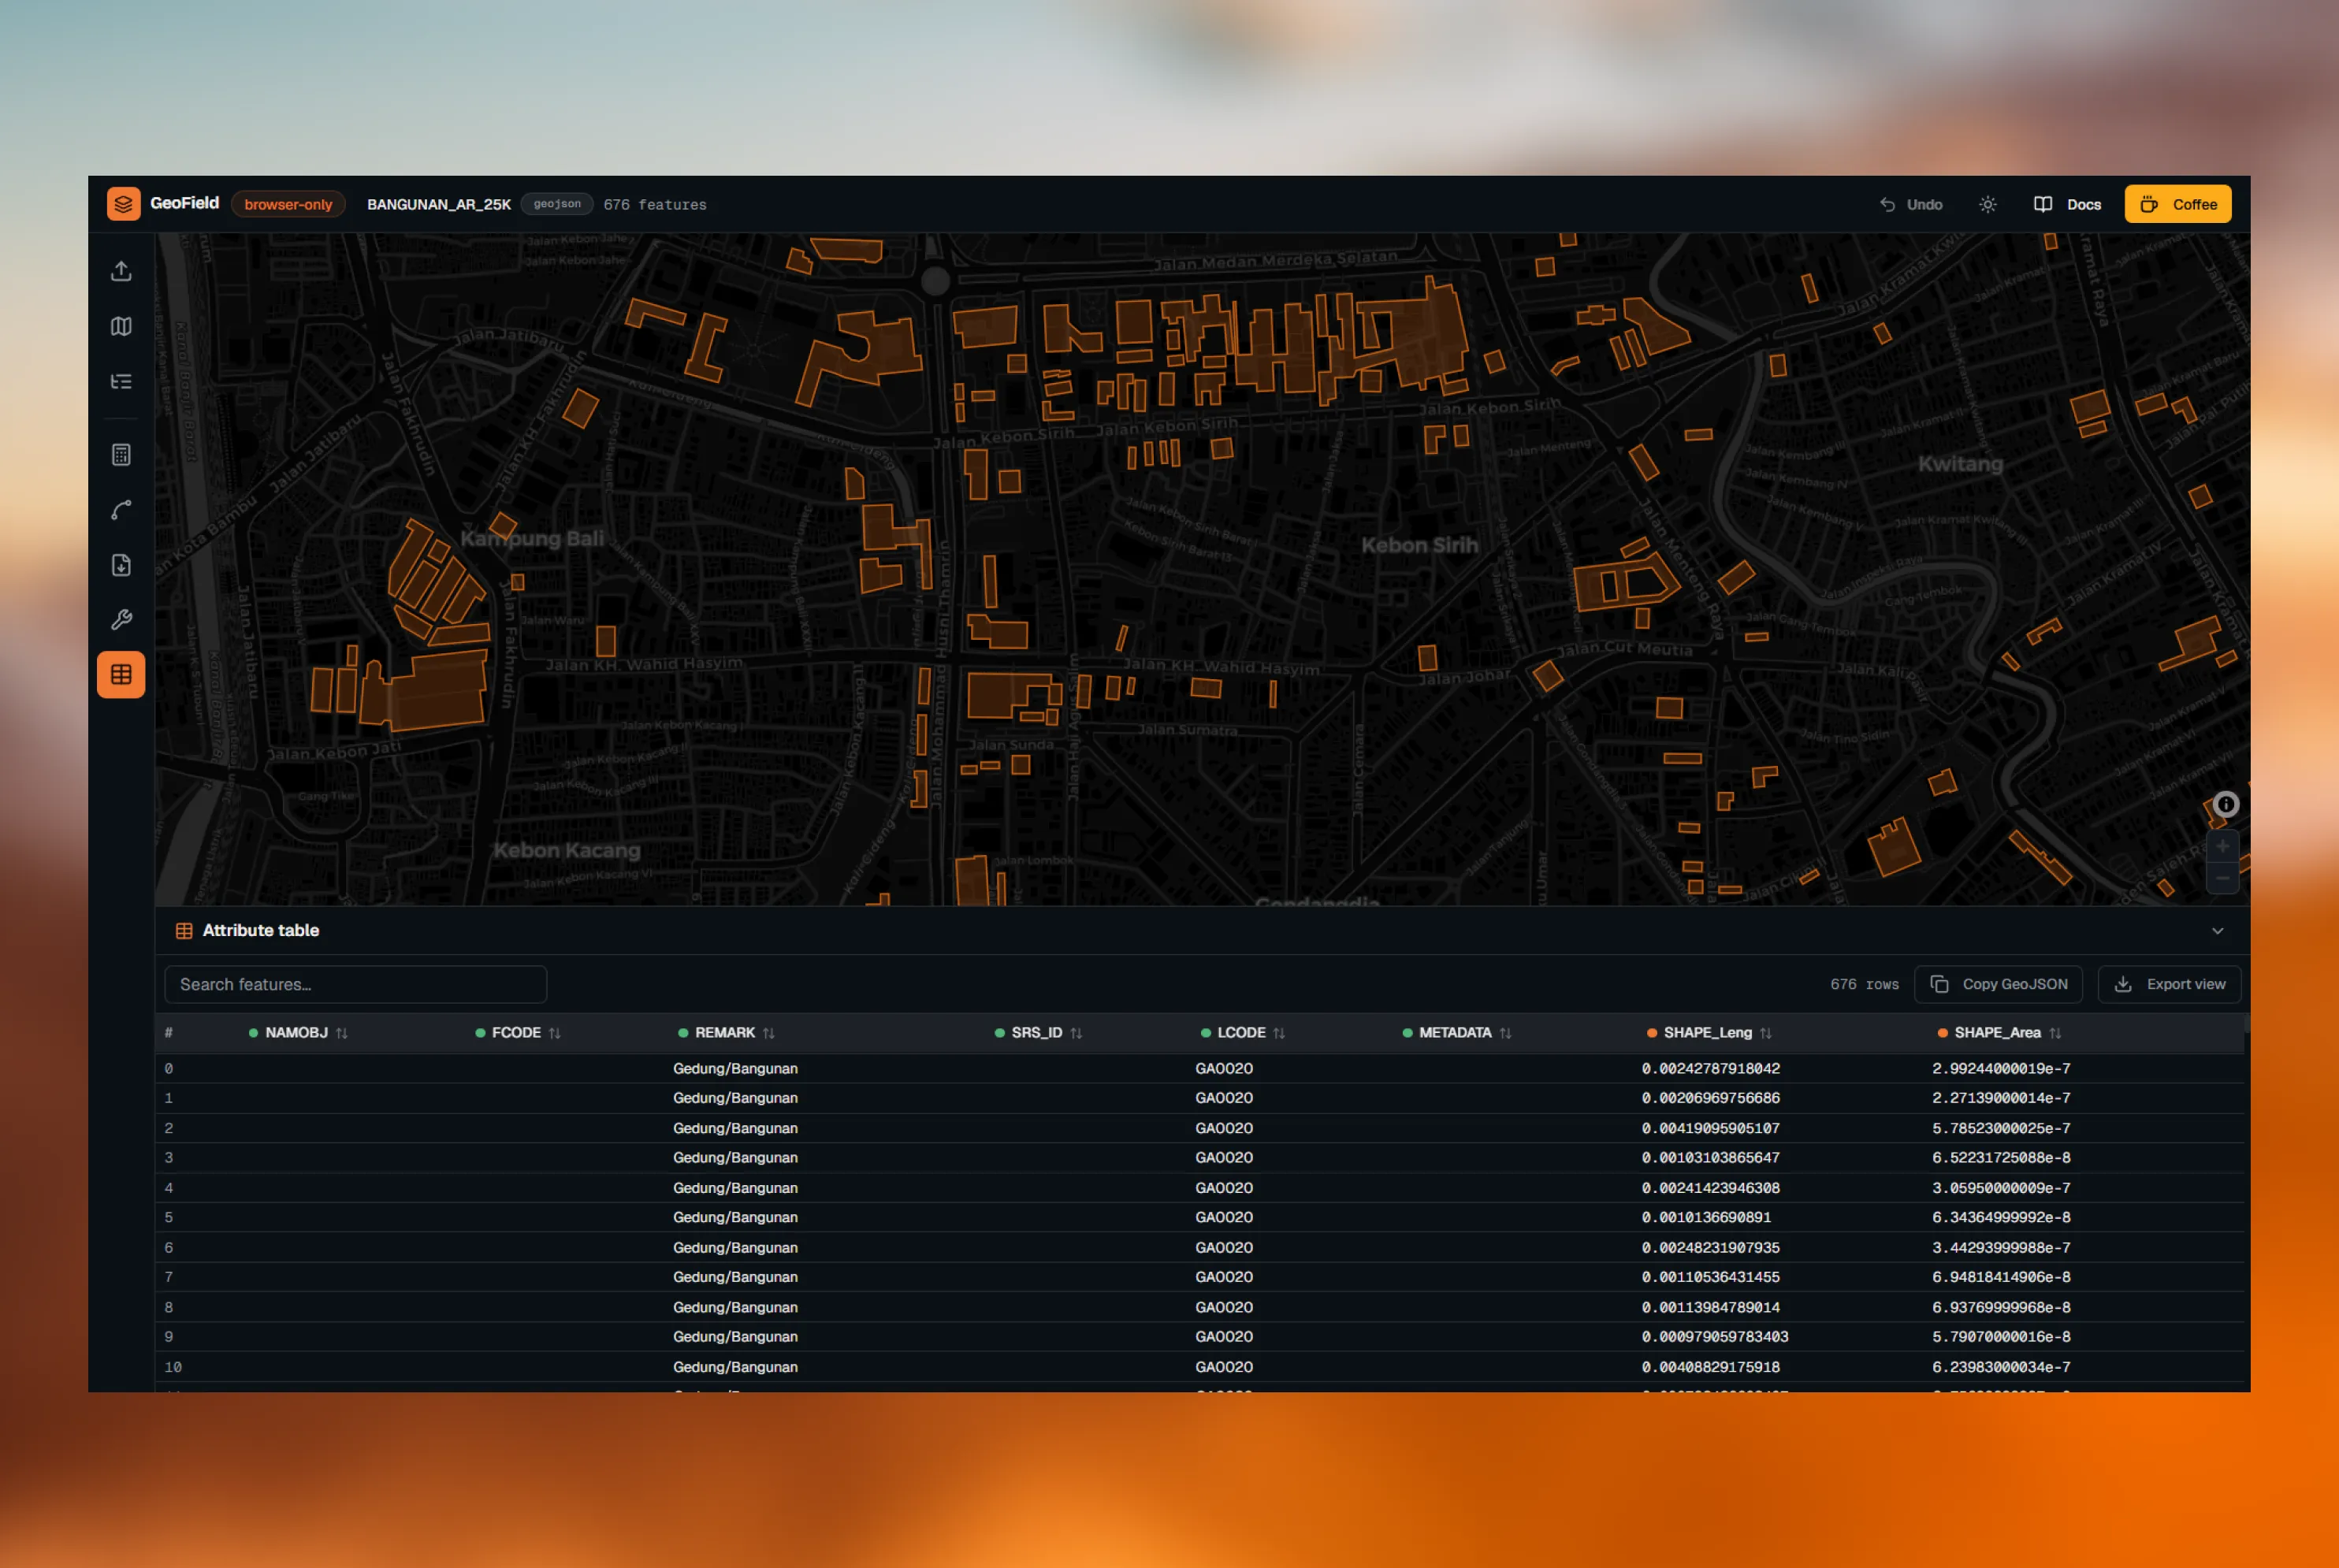Click the Coffee button
Viewport: 2339px width, 1568px height.
coord(2178,204)
